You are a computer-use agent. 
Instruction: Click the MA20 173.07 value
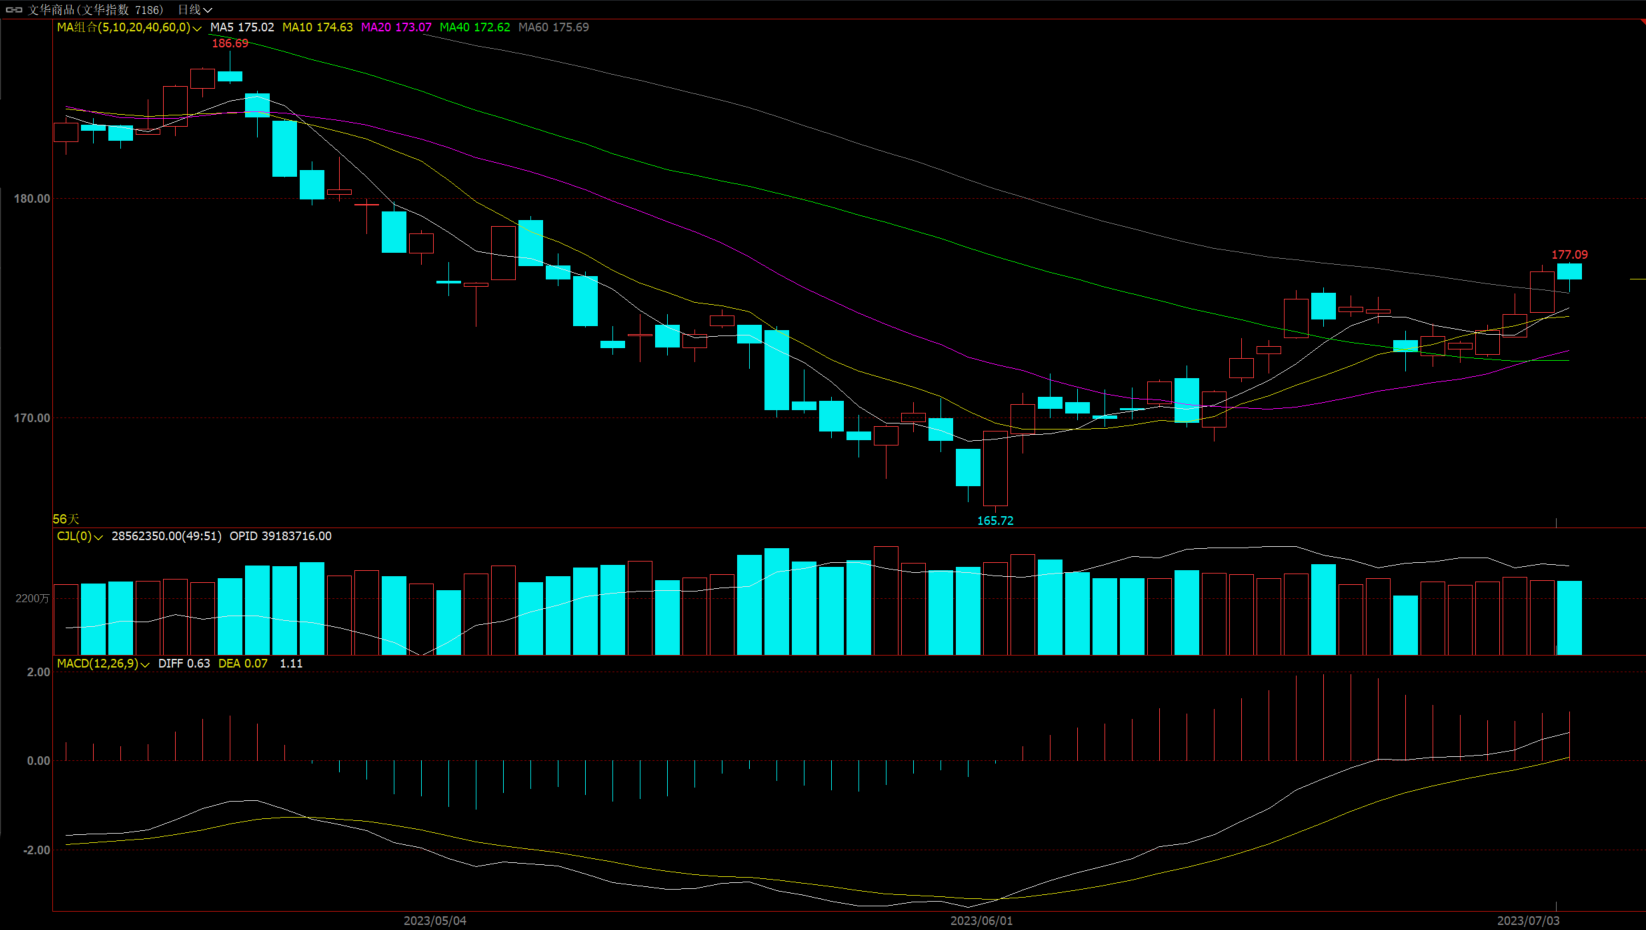(396, 27)
